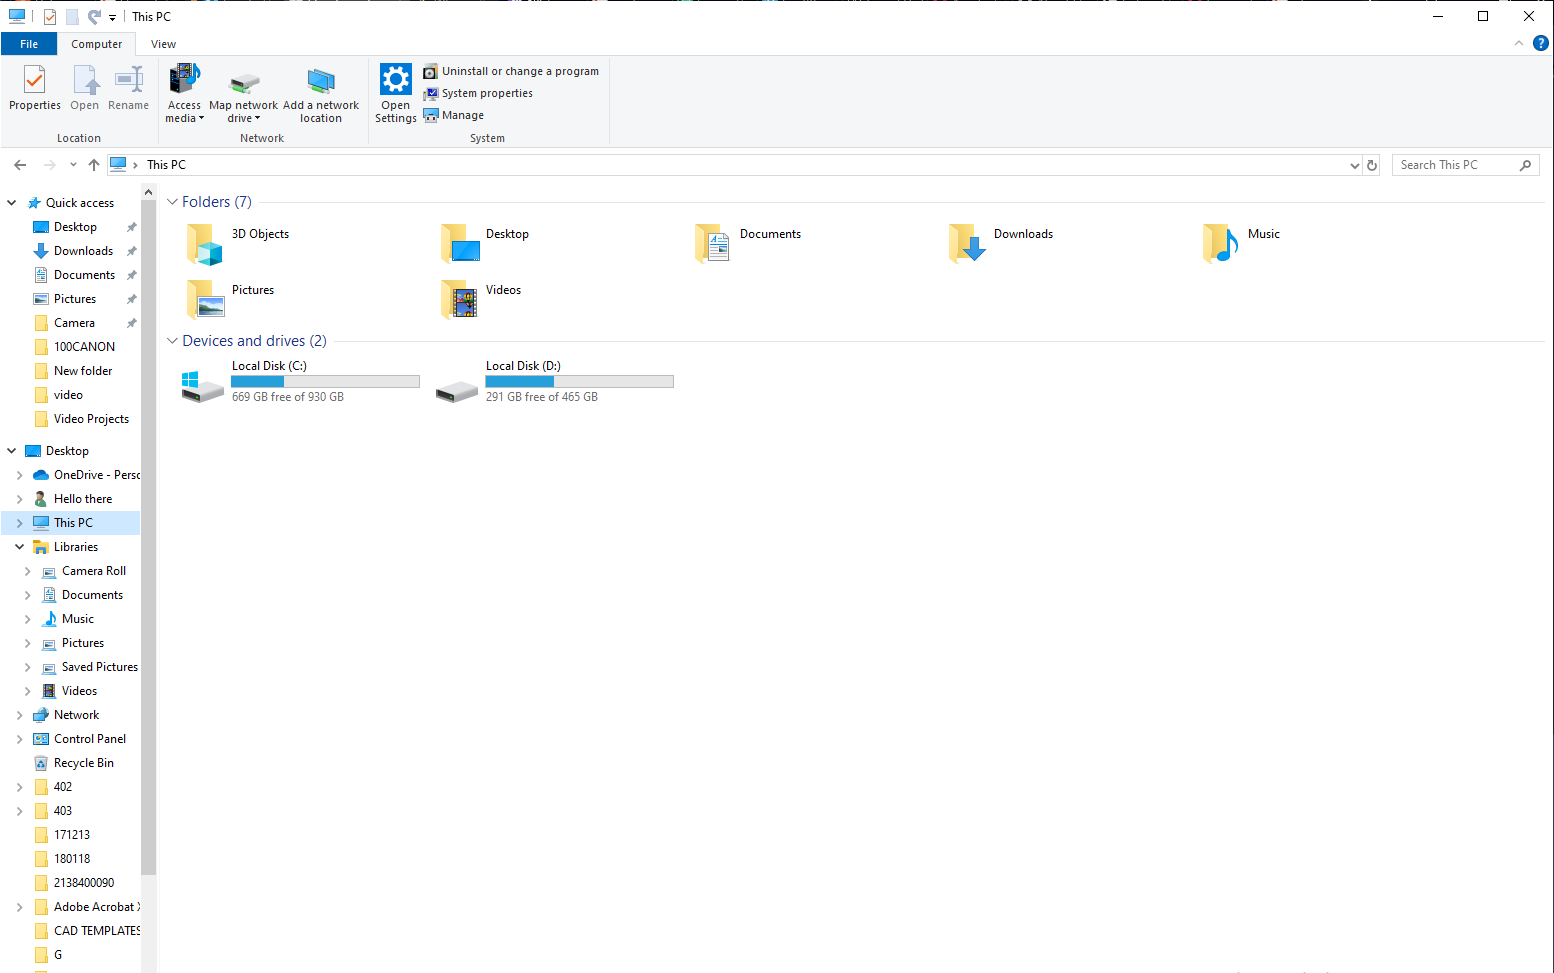Minimize the ribbon with the chevron
This screenshot has height=973, width=1554.
coord(1518,43)
